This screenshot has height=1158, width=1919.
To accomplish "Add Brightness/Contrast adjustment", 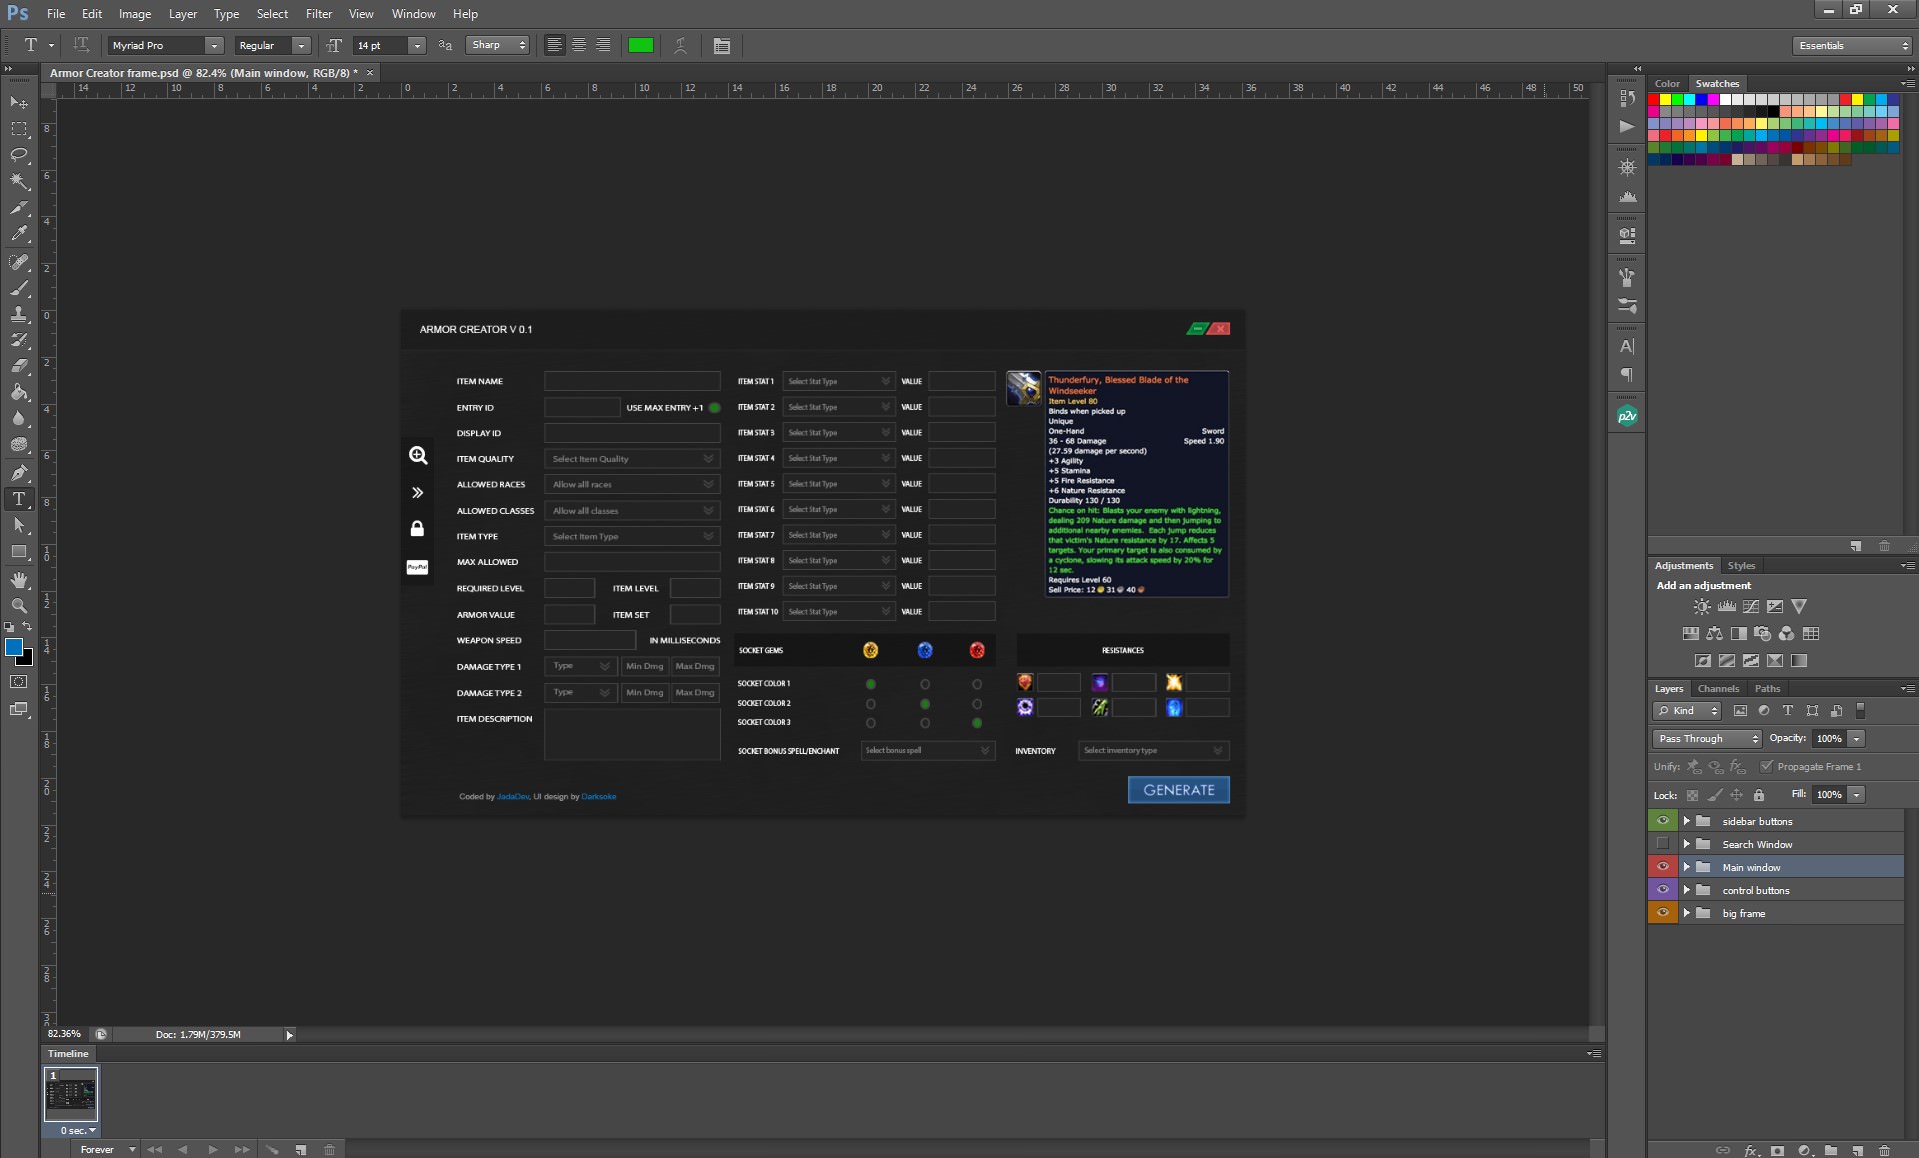I will click(x=1702, y=607).
